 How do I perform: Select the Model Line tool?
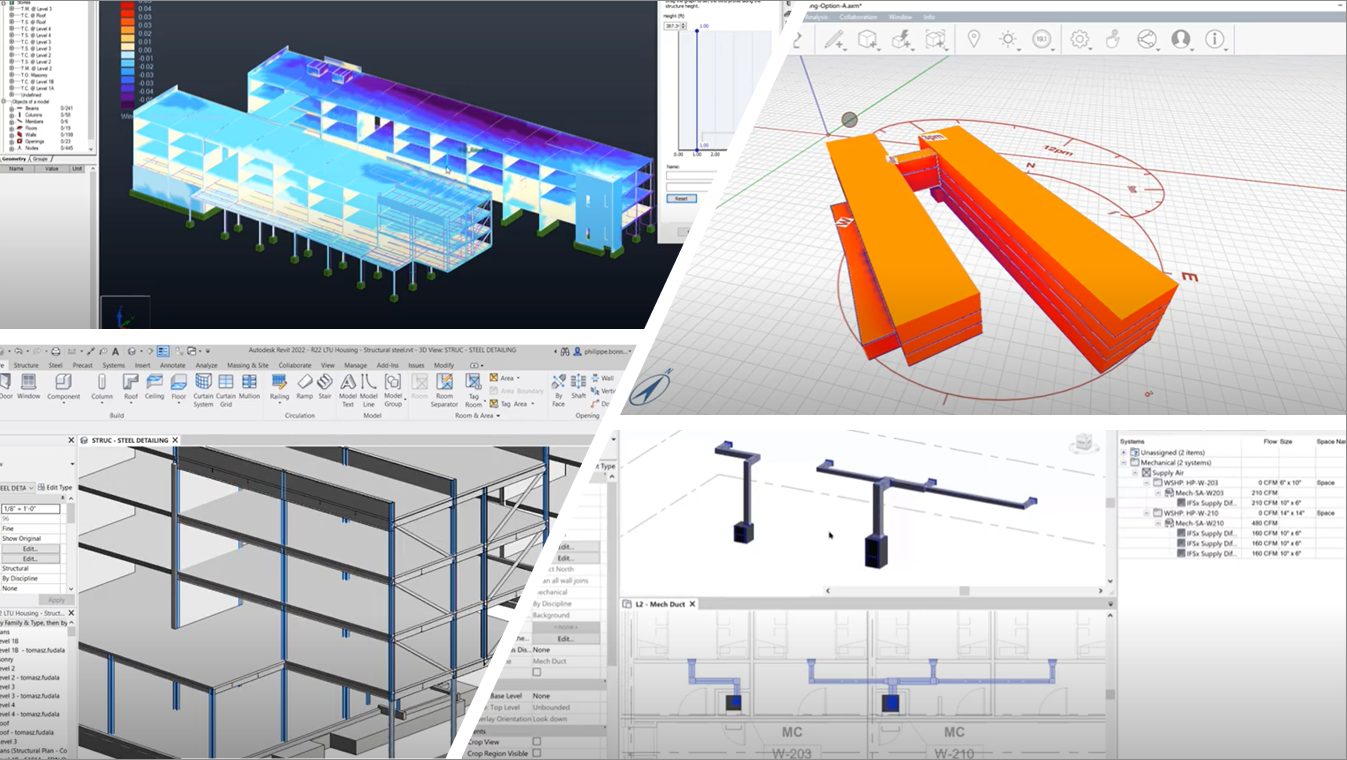pos(369,391)
